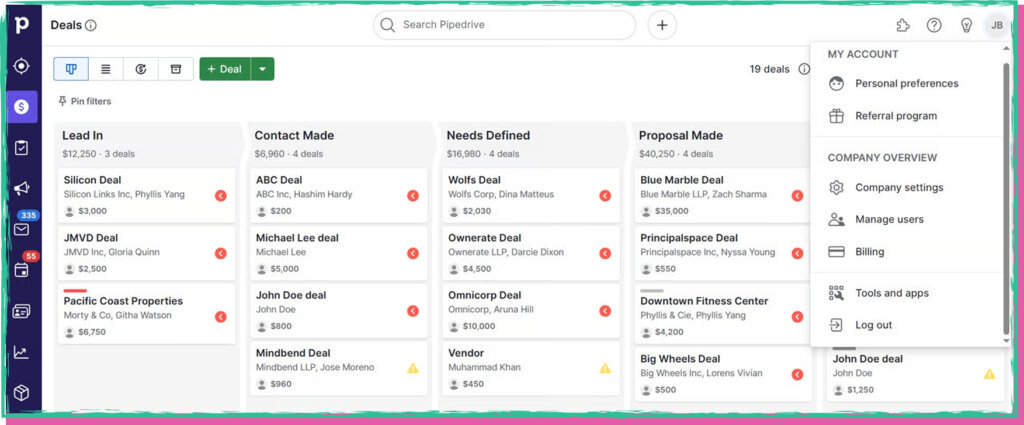This screenshot has height=425, width=1024.
Task: Open the Silicon Deal card
Action: pyautogui.click(x=146, y=195)
